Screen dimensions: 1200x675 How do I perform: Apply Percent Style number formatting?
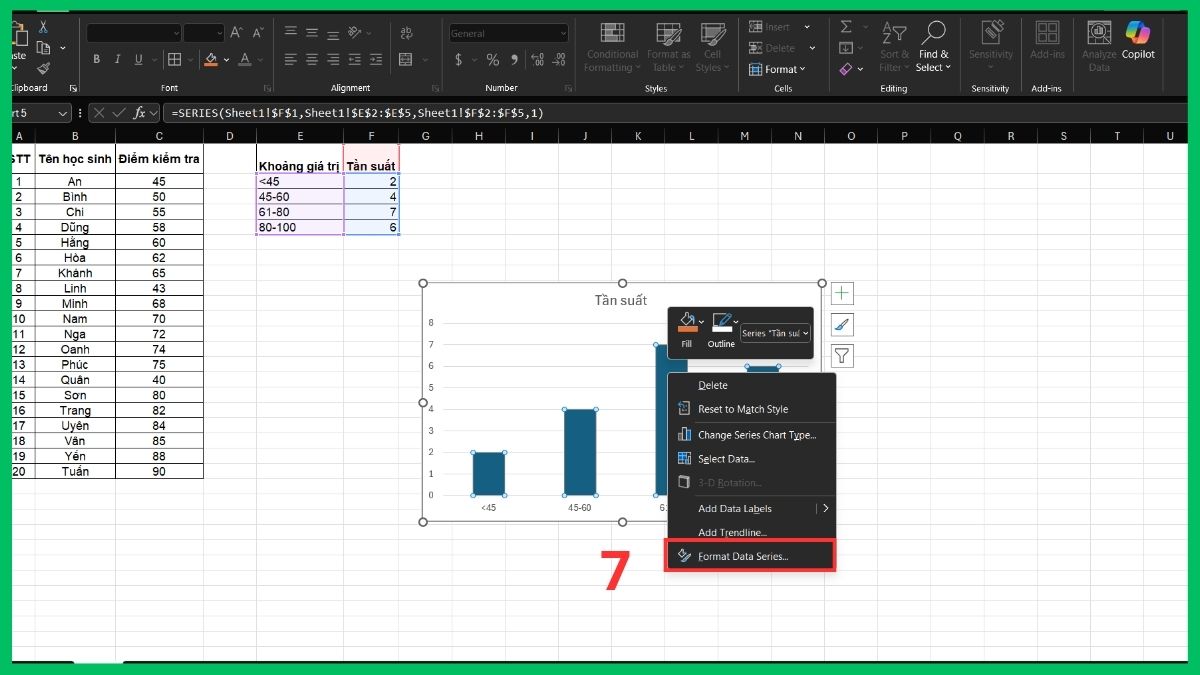pyautogui.click(x=491, y=60)
